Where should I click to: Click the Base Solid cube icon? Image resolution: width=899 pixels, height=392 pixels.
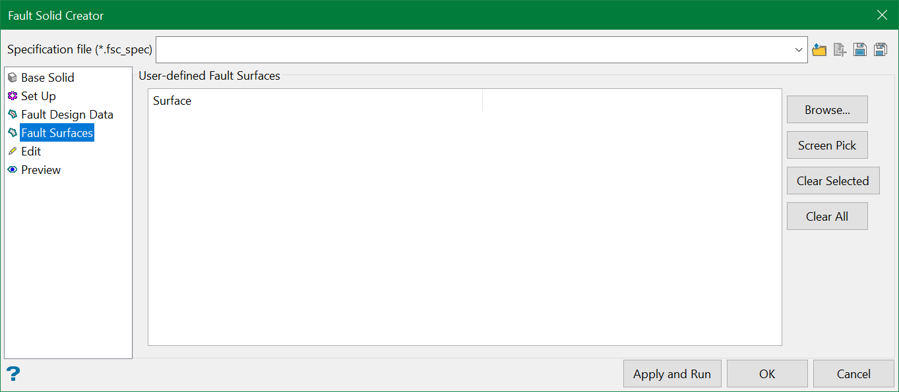(x=13, y=77)
